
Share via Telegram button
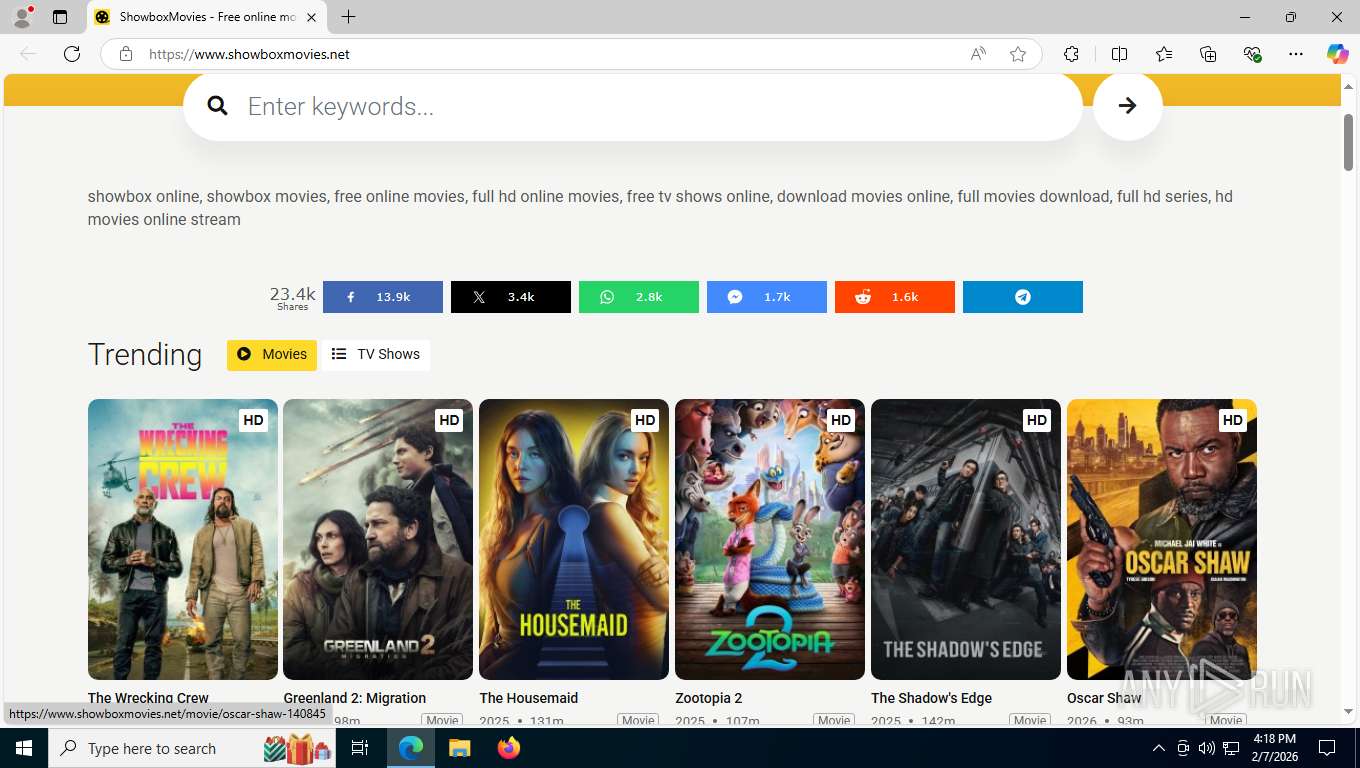[x=1022, y=297]
